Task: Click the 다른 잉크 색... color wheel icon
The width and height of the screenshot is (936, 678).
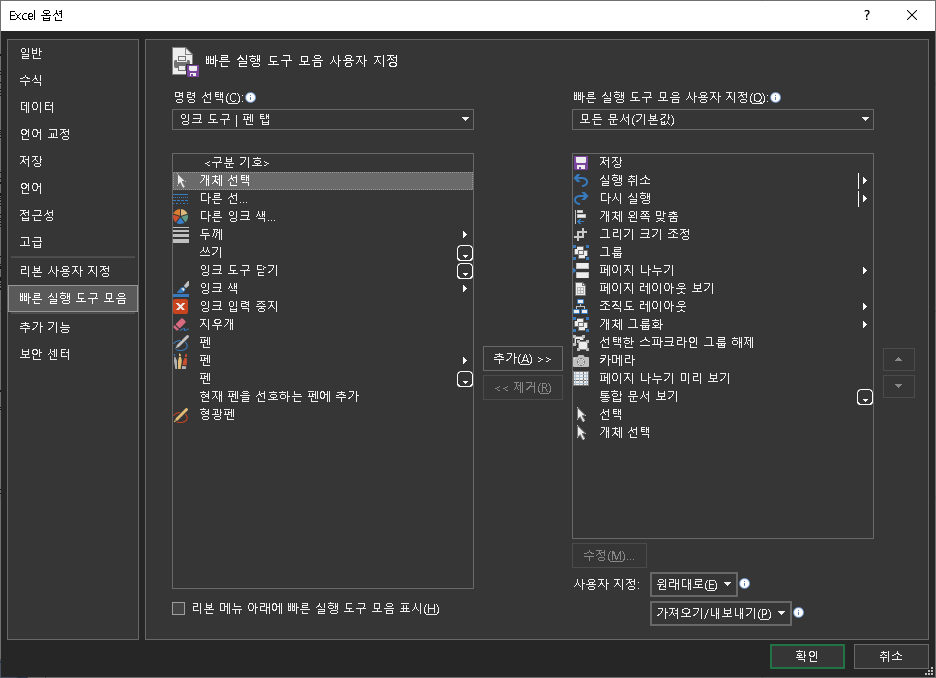Action: pos(180,216)
